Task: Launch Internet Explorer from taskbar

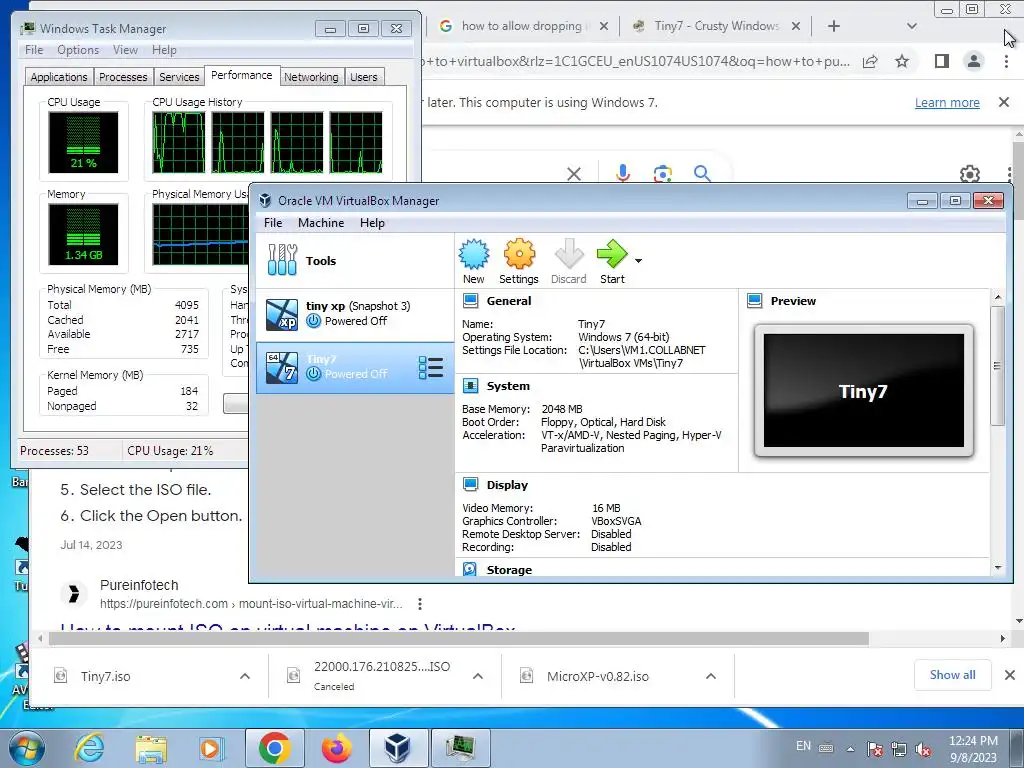Action: pyautogui.click(x=89, y=748)
